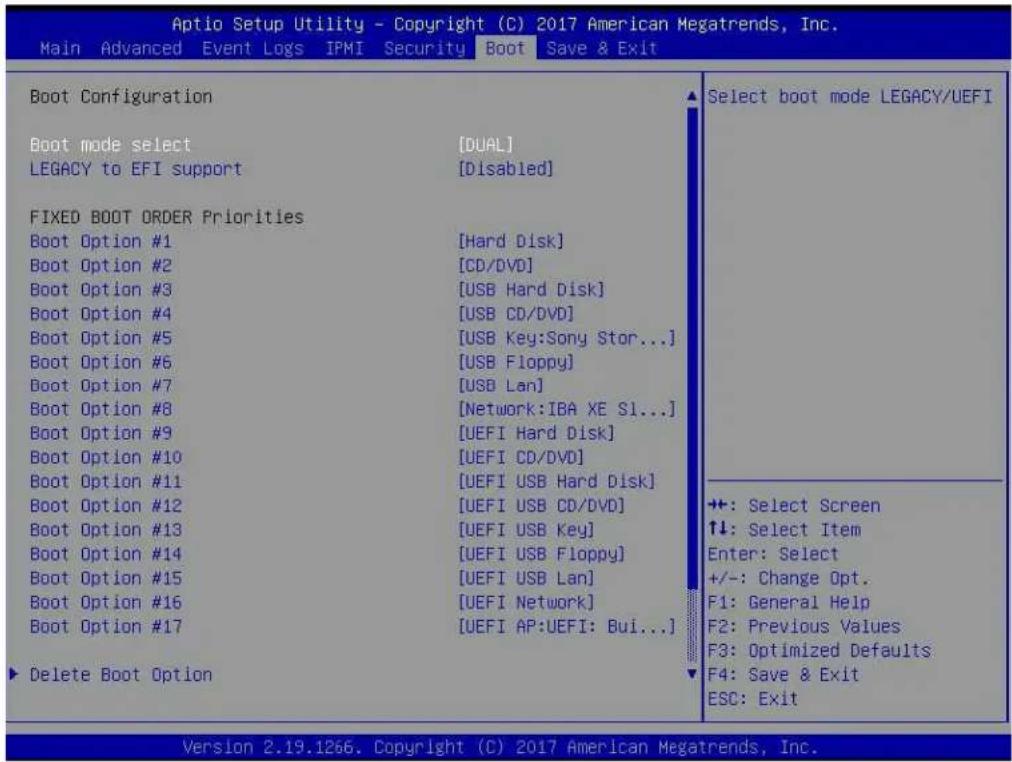Open Boot Option #5 USB Key value
The height and width of the screenshot is (762, 1012).
(567, 338)
